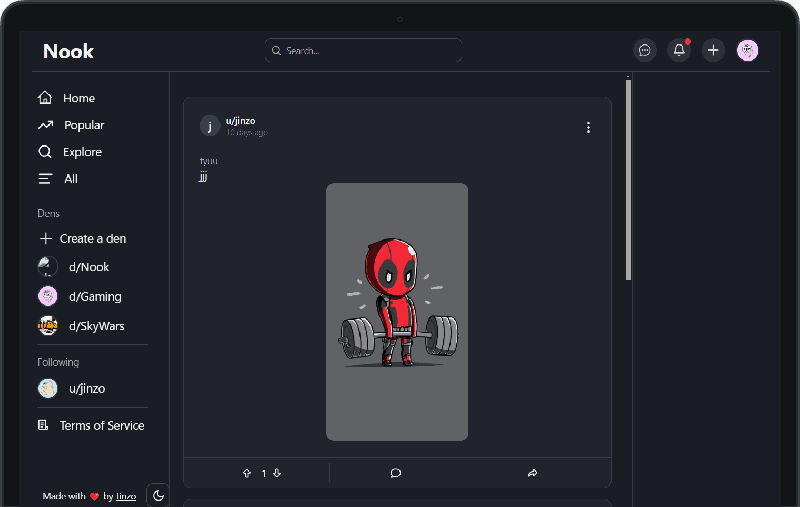This screenshot has width=800, height=507.
Task: Click the Popular trending arrow icon
Action: coord(45,125)
